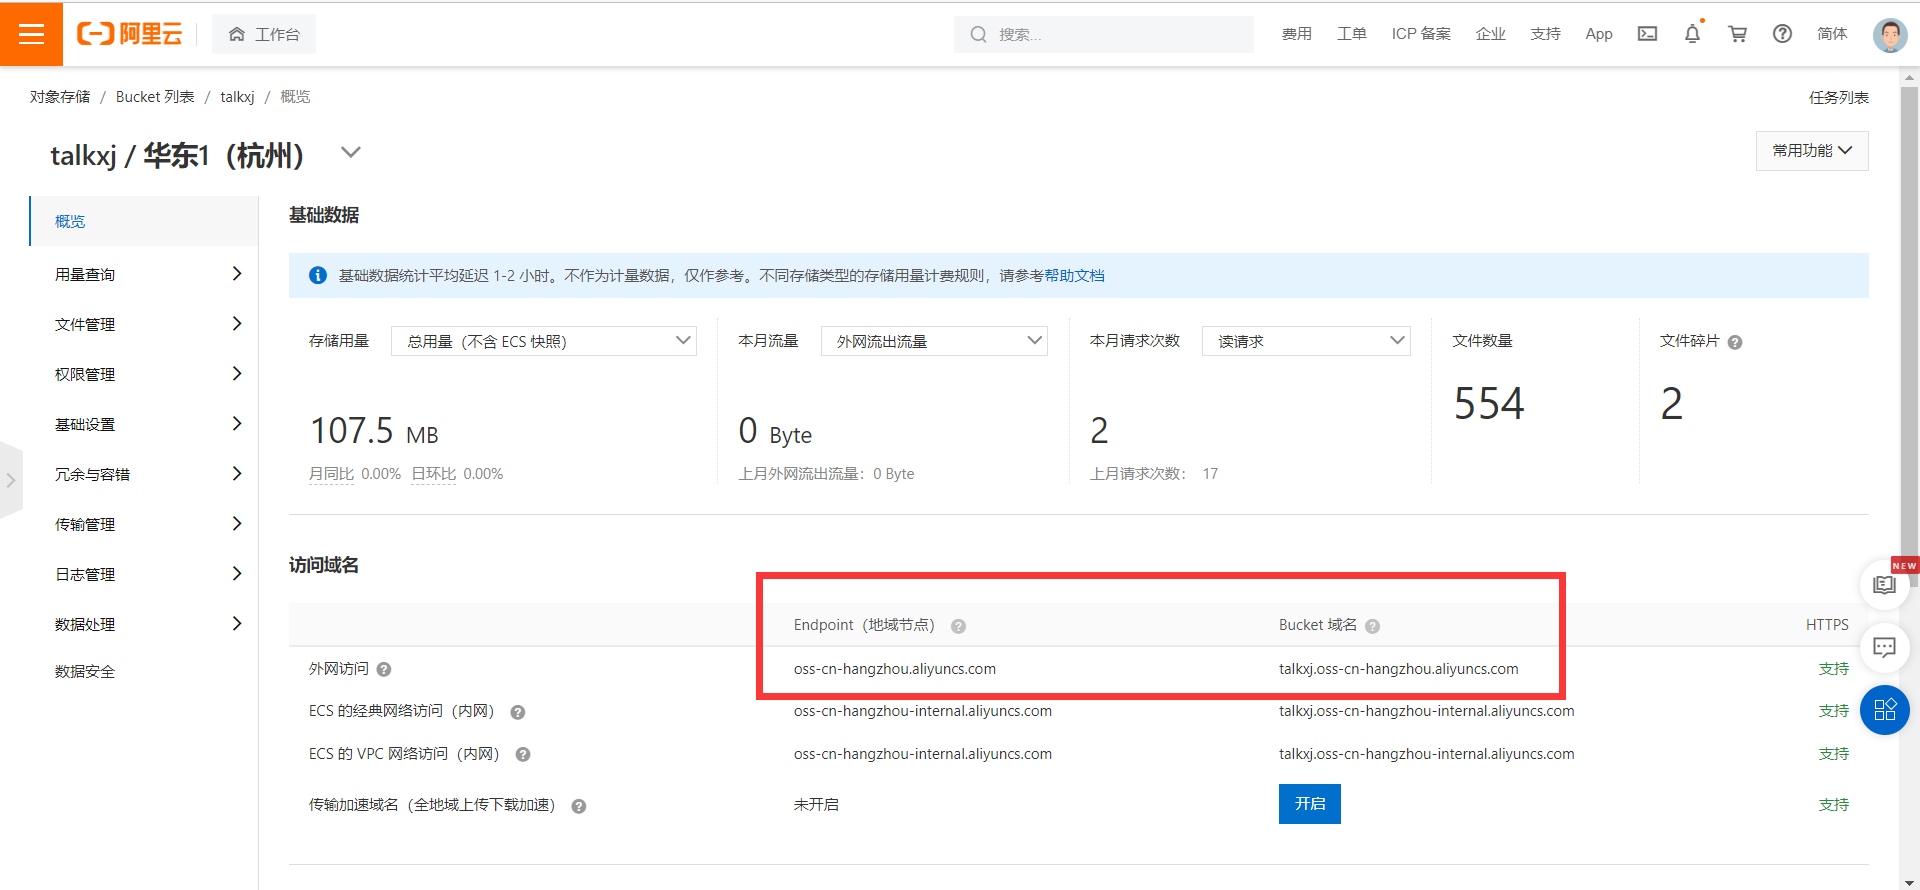The height and width of the screenshot is (890, 1920).
Task: Select endpoint oss-cn-hangzhou.aliyuncs.com text
Action: [x=895, y=669]
